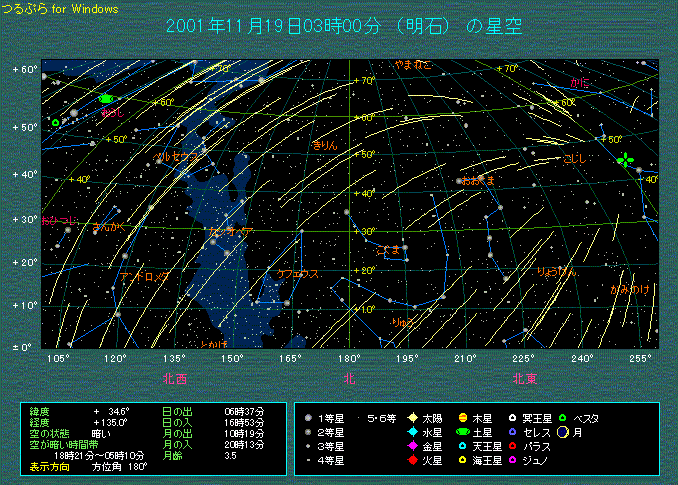
Task: Click the Saturn (土星) green oval in legend
Action: (x=463, y=431)
